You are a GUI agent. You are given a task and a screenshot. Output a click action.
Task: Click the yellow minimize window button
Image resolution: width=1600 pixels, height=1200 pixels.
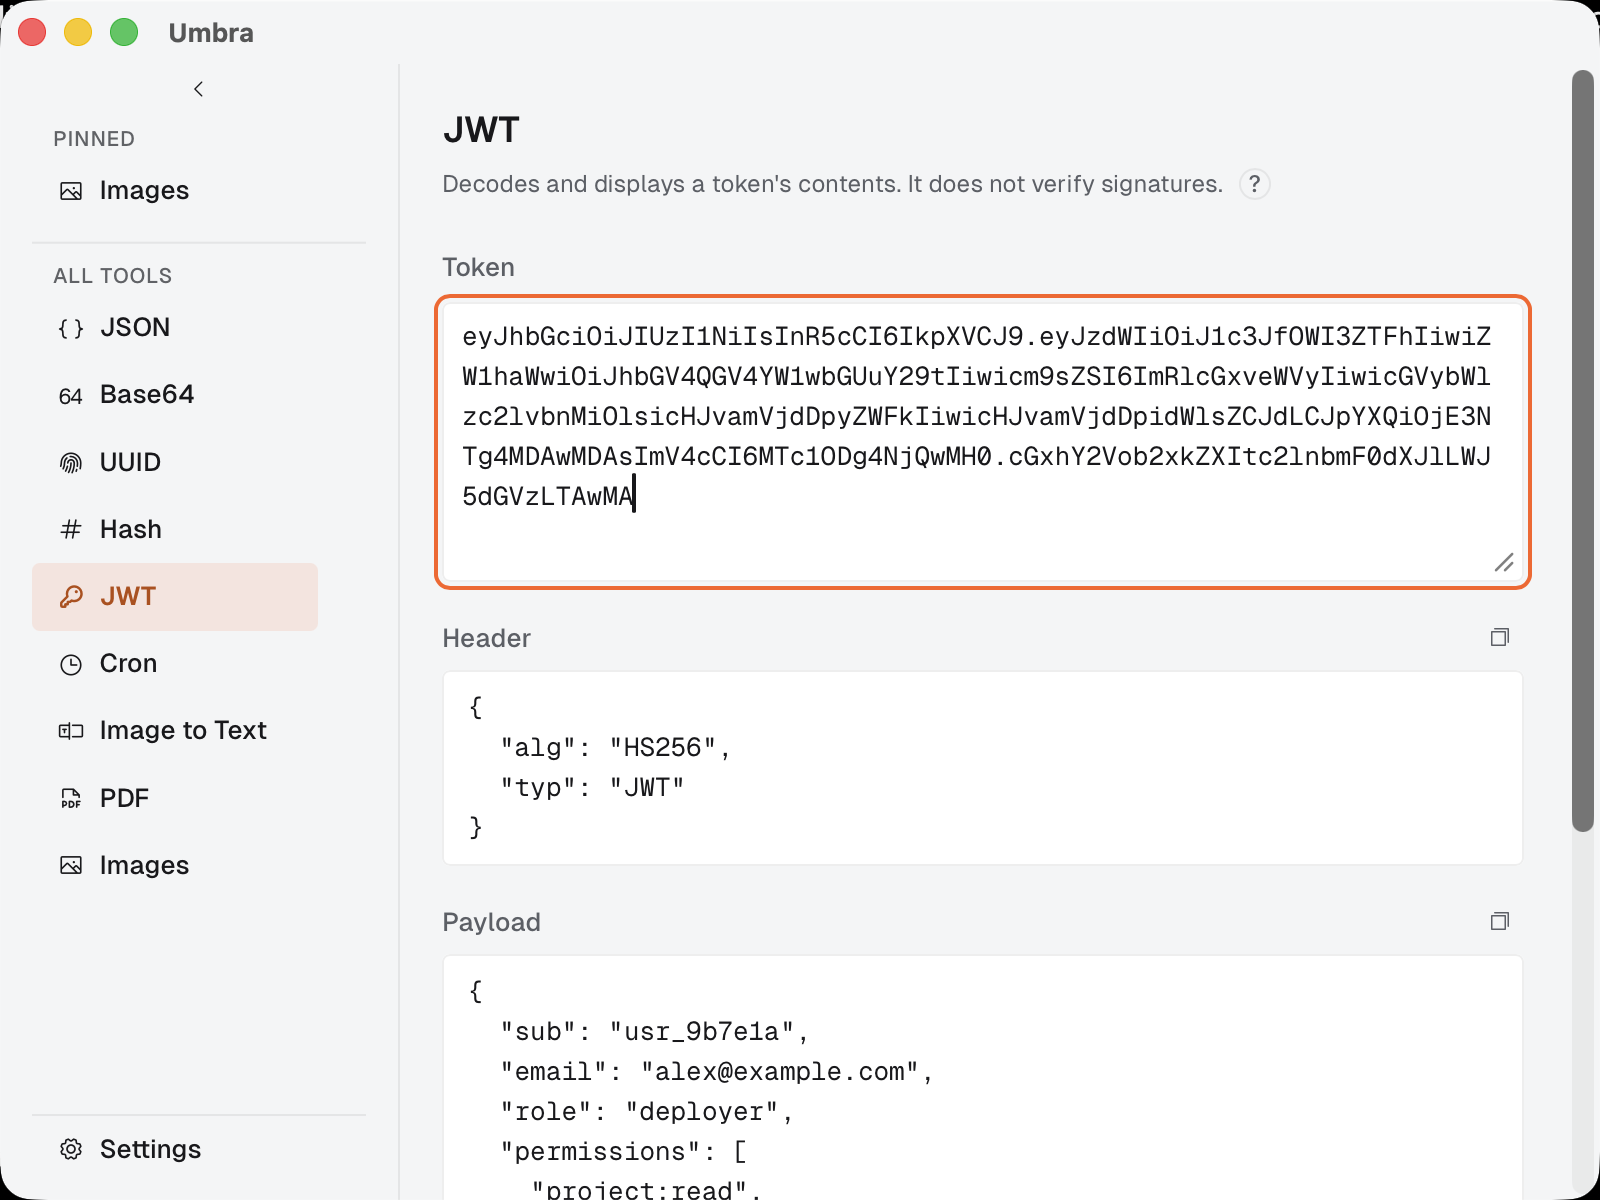tap(78, 33)
